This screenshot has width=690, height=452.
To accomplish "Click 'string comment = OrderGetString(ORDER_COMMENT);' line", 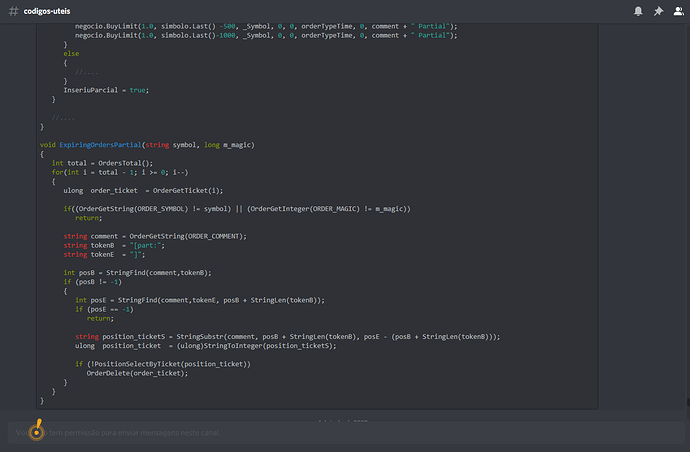I will [155, 236].
